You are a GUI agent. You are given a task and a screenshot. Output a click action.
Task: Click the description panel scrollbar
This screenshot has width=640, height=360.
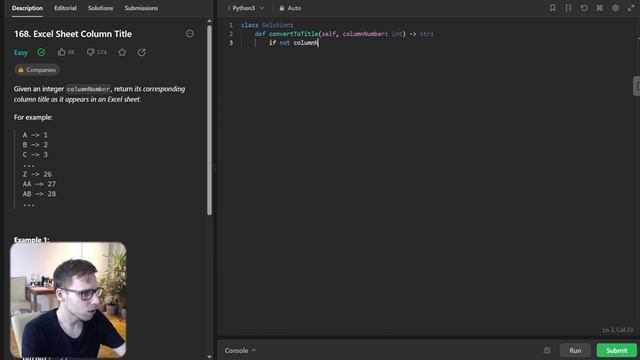[x=209, y=120]
